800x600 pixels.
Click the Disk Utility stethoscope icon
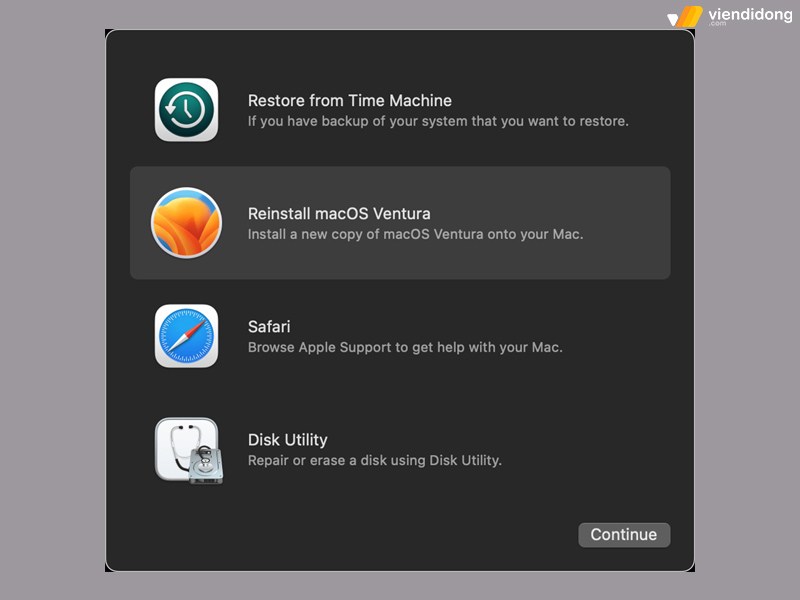pos(189,450)
